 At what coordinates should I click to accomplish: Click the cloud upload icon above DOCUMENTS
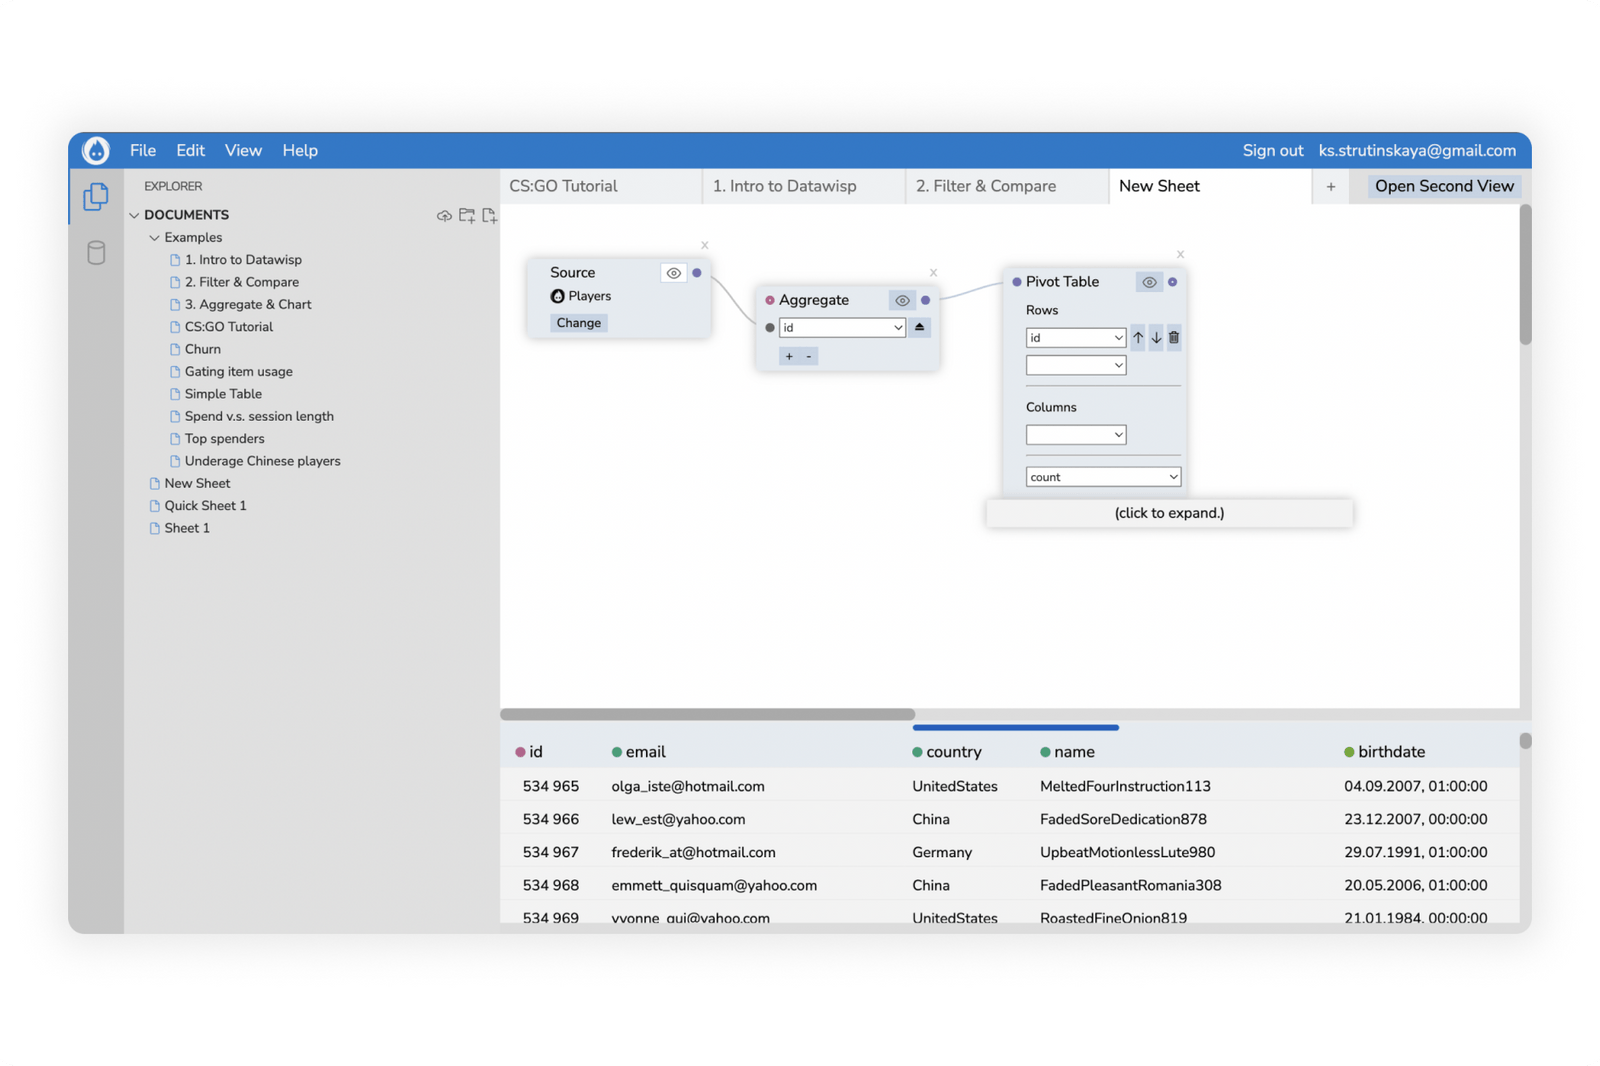[444, 215]
